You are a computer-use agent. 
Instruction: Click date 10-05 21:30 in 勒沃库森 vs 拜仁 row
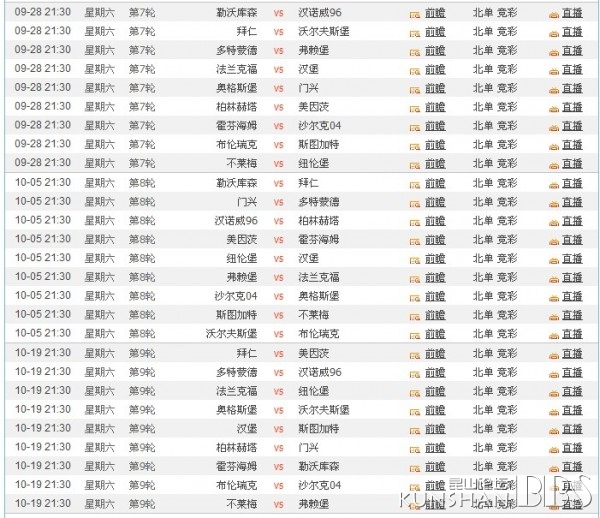pyautogui.click(x=43, y=182)
